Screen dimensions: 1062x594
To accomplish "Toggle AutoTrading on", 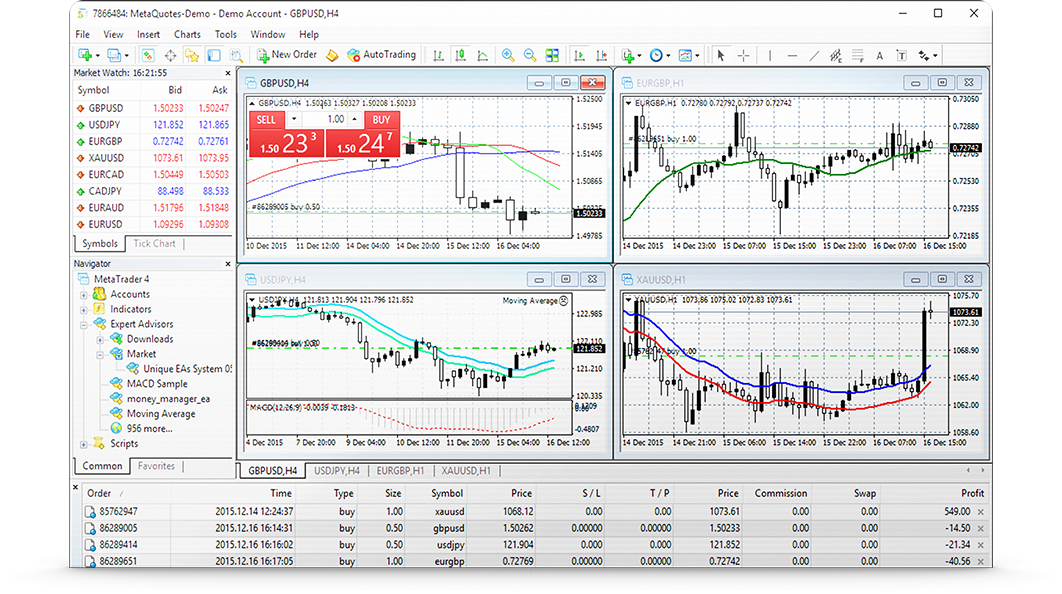I will coord(382,55).
